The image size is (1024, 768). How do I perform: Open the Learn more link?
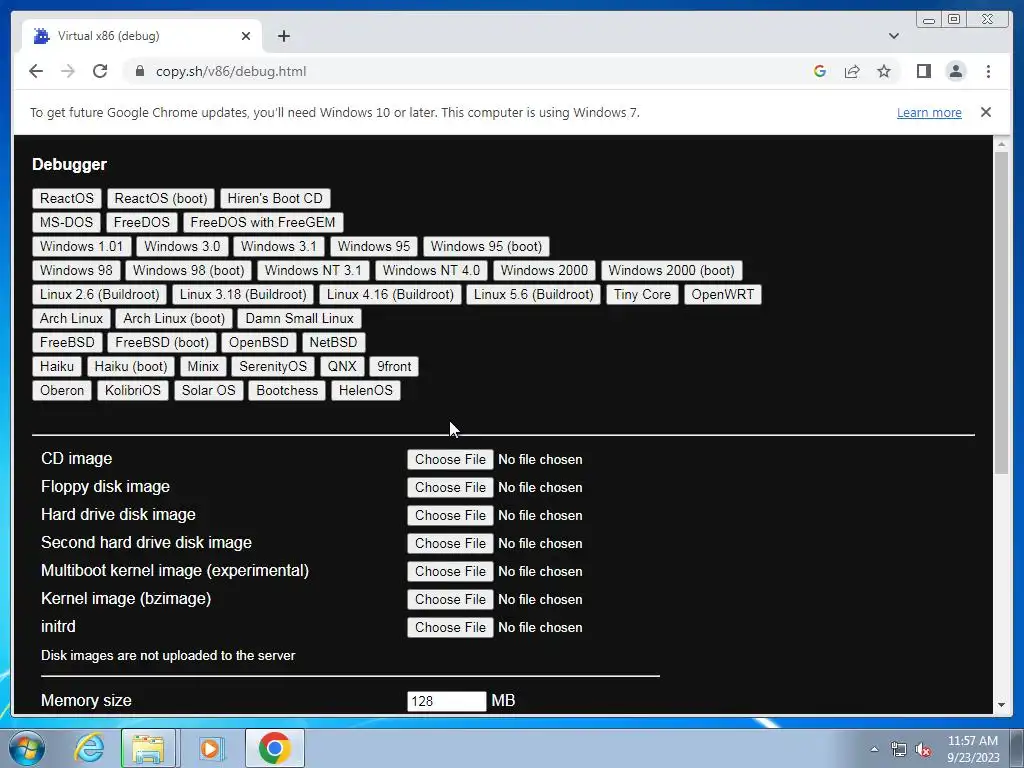tap(929, 112)
